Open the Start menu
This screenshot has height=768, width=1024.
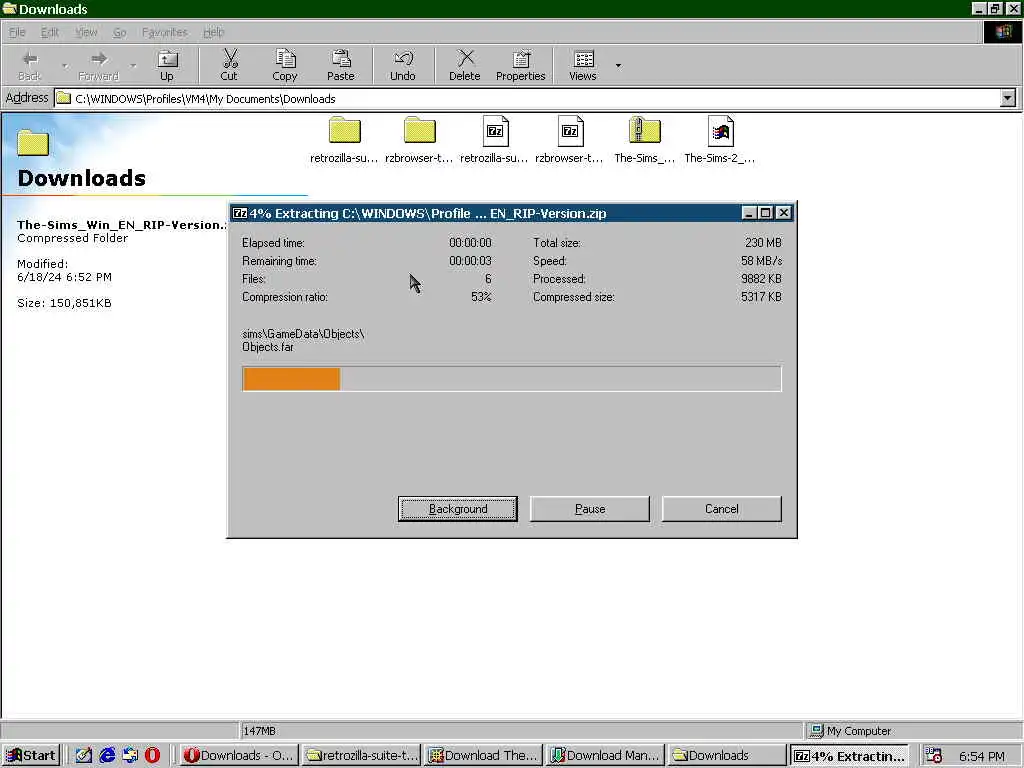31,756
